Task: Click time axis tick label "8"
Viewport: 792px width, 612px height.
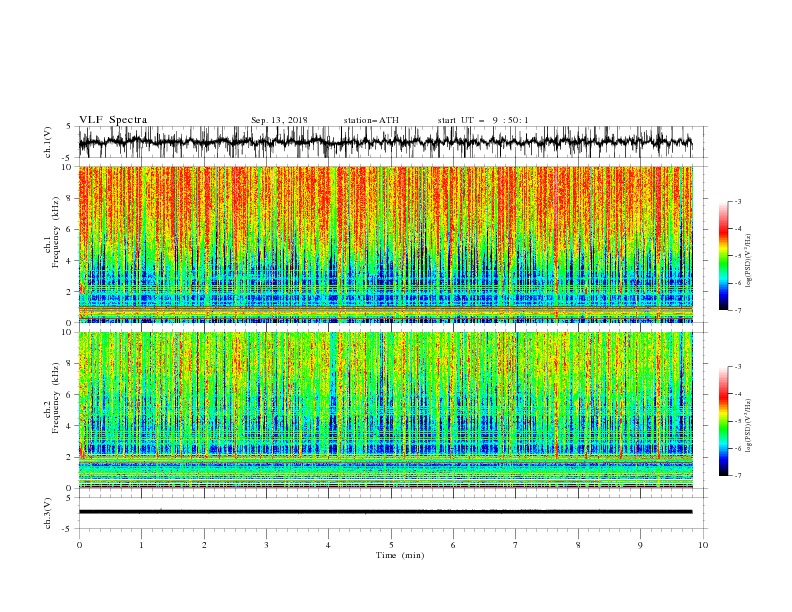Action: [578, 545]
